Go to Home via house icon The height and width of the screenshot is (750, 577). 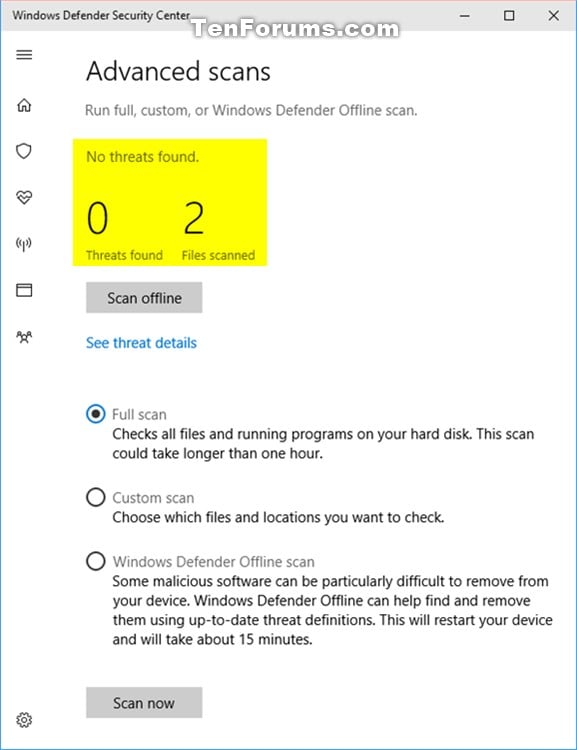[24, 105]
